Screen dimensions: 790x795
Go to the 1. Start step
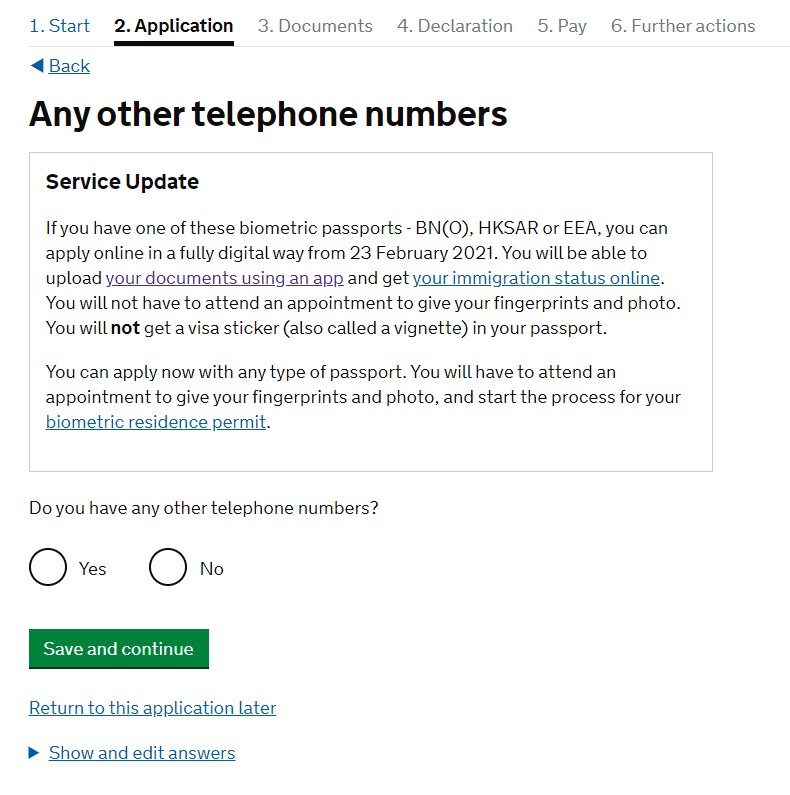(x=59, y=26)
